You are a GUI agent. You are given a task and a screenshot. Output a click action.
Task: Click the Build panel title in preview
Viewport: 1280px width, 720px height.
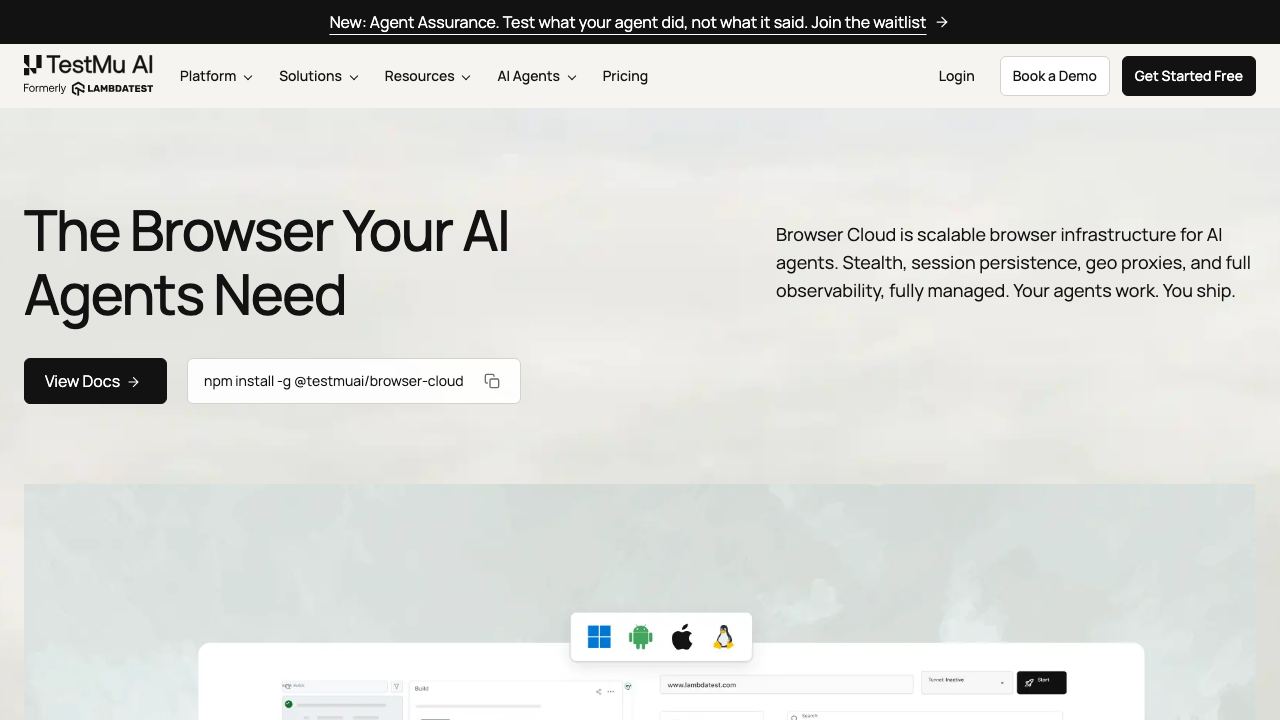click(x=422, y=689)
